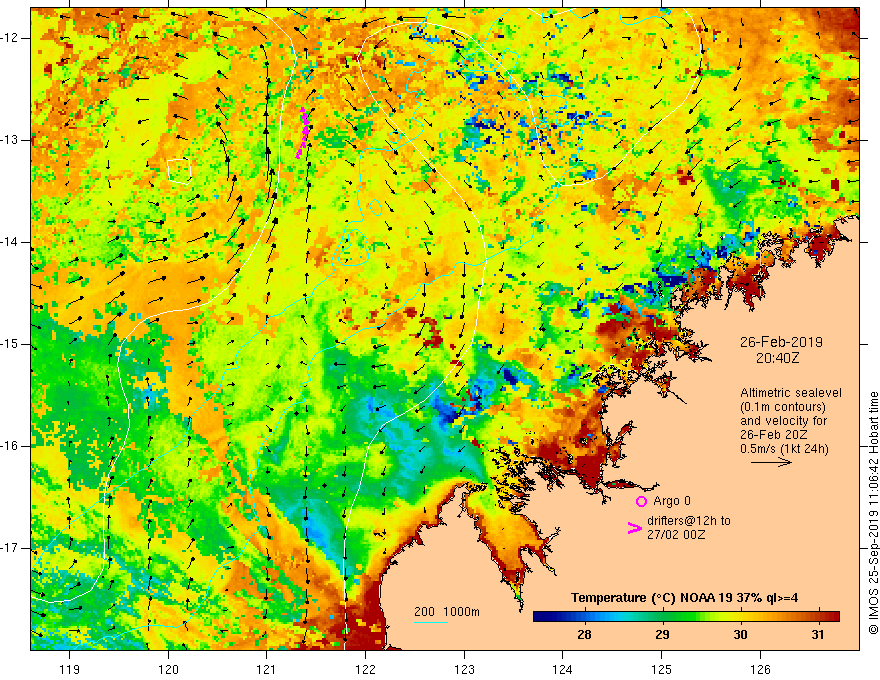This screenshot has height=680, width=880.
Task: Click the '(0.1m contours)' legend line
Action: [783, 407]
